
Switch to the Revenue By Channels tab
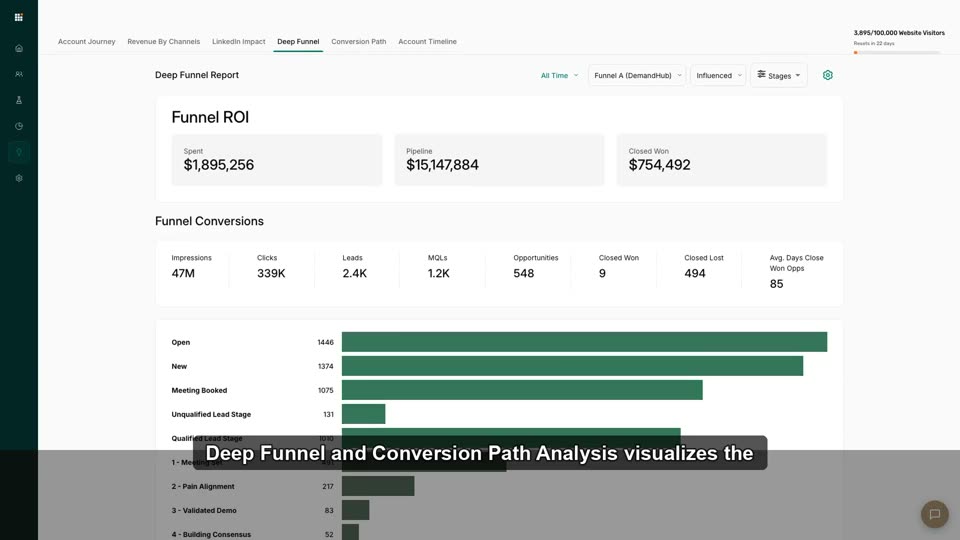(163, 42)
